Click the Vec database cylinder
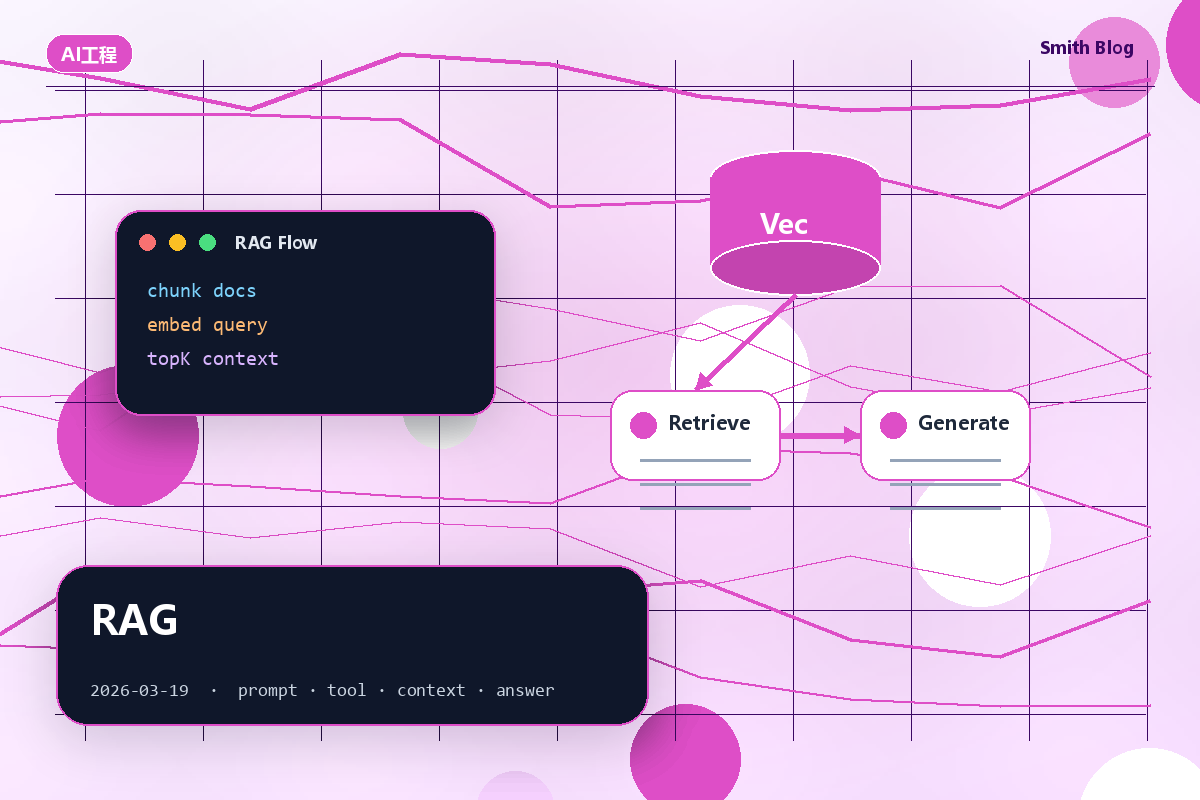Screen dimensions: 1200x800 [x=795, y=223]
